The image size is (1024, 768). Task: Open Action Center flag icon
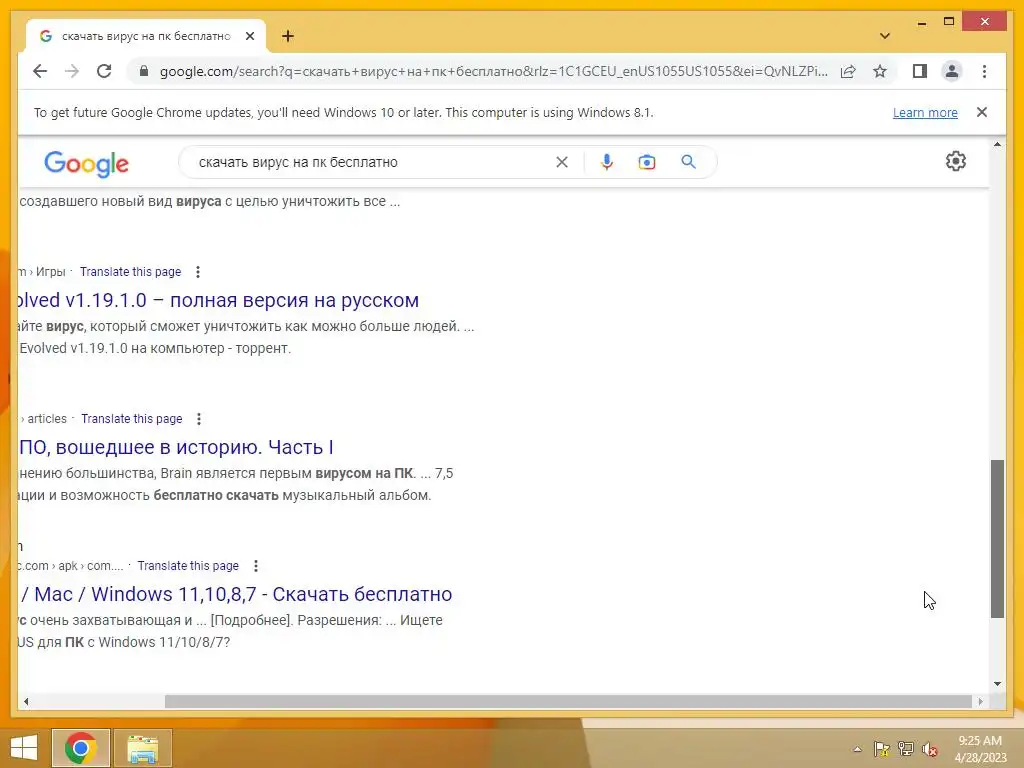pyautogui.click(x=881, y=749)
